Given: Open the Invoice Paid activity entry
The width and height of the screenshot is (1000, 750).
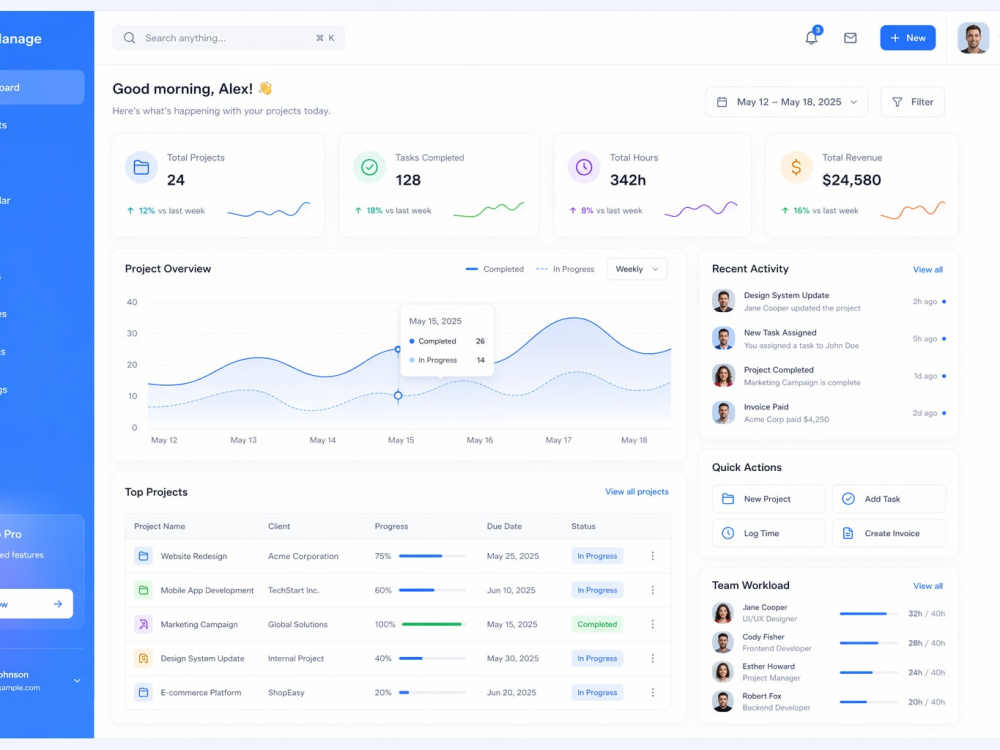Looking at the screenshot, I should coord(828,413).
